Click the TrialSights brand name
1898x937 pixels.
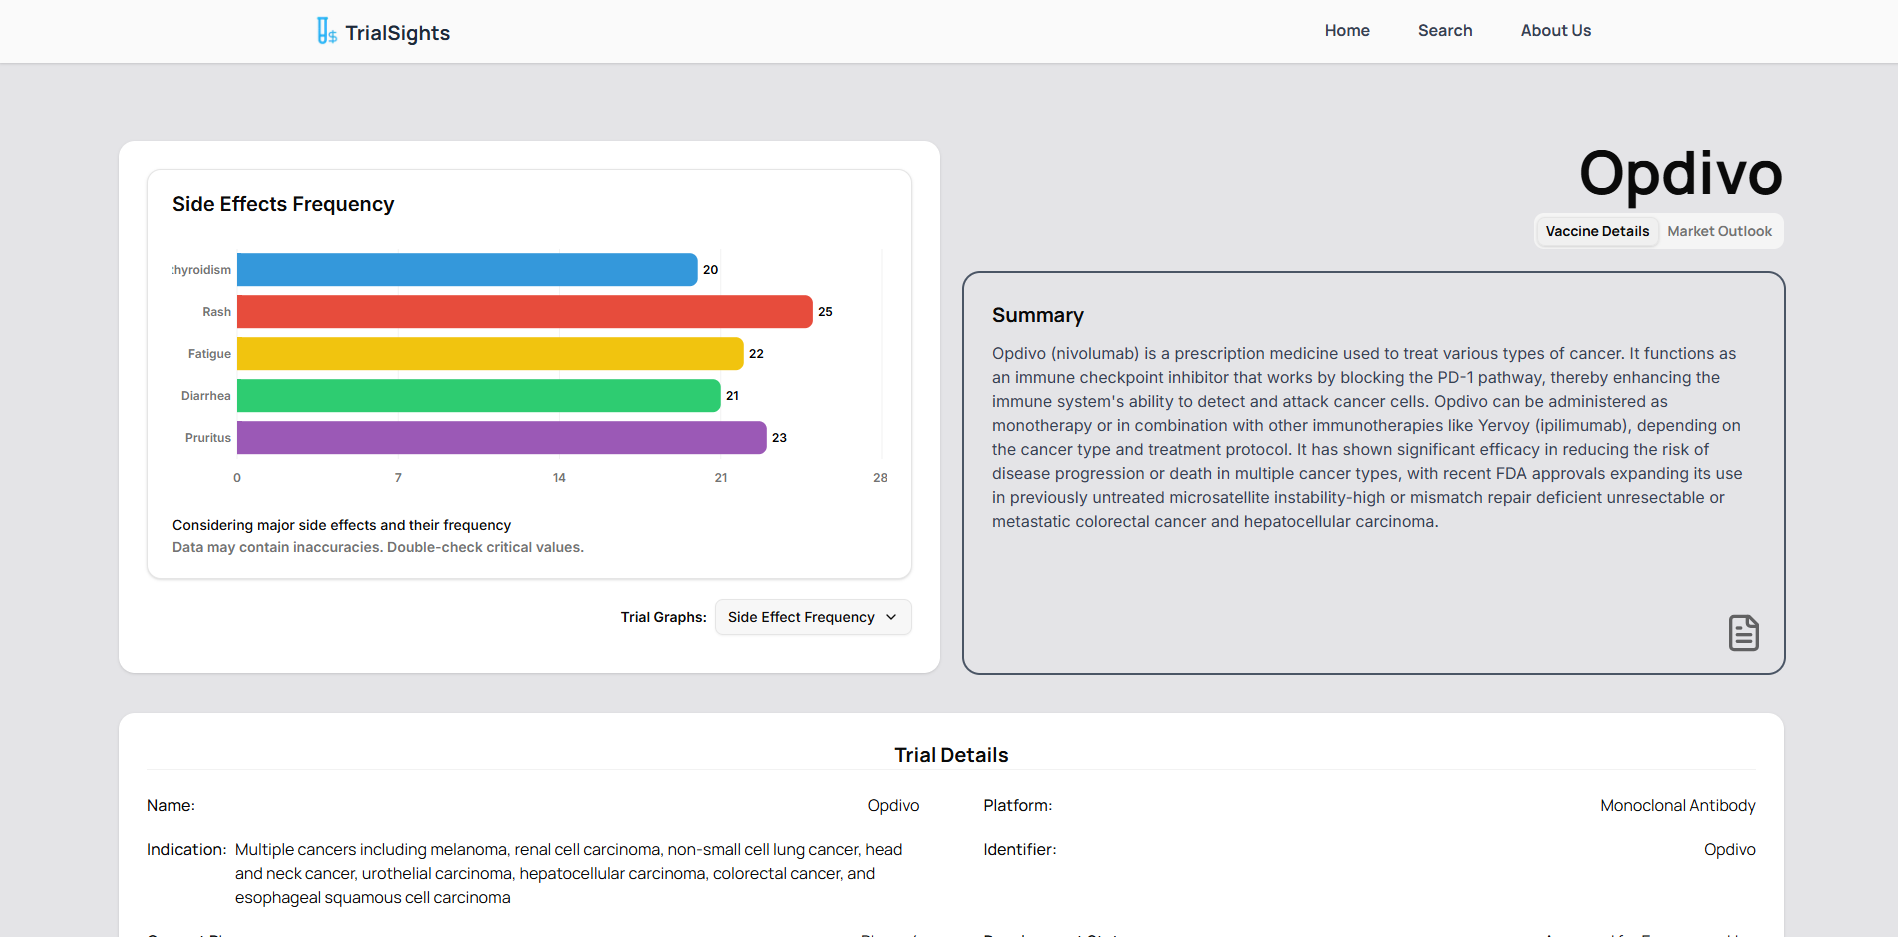click(397, 33)
